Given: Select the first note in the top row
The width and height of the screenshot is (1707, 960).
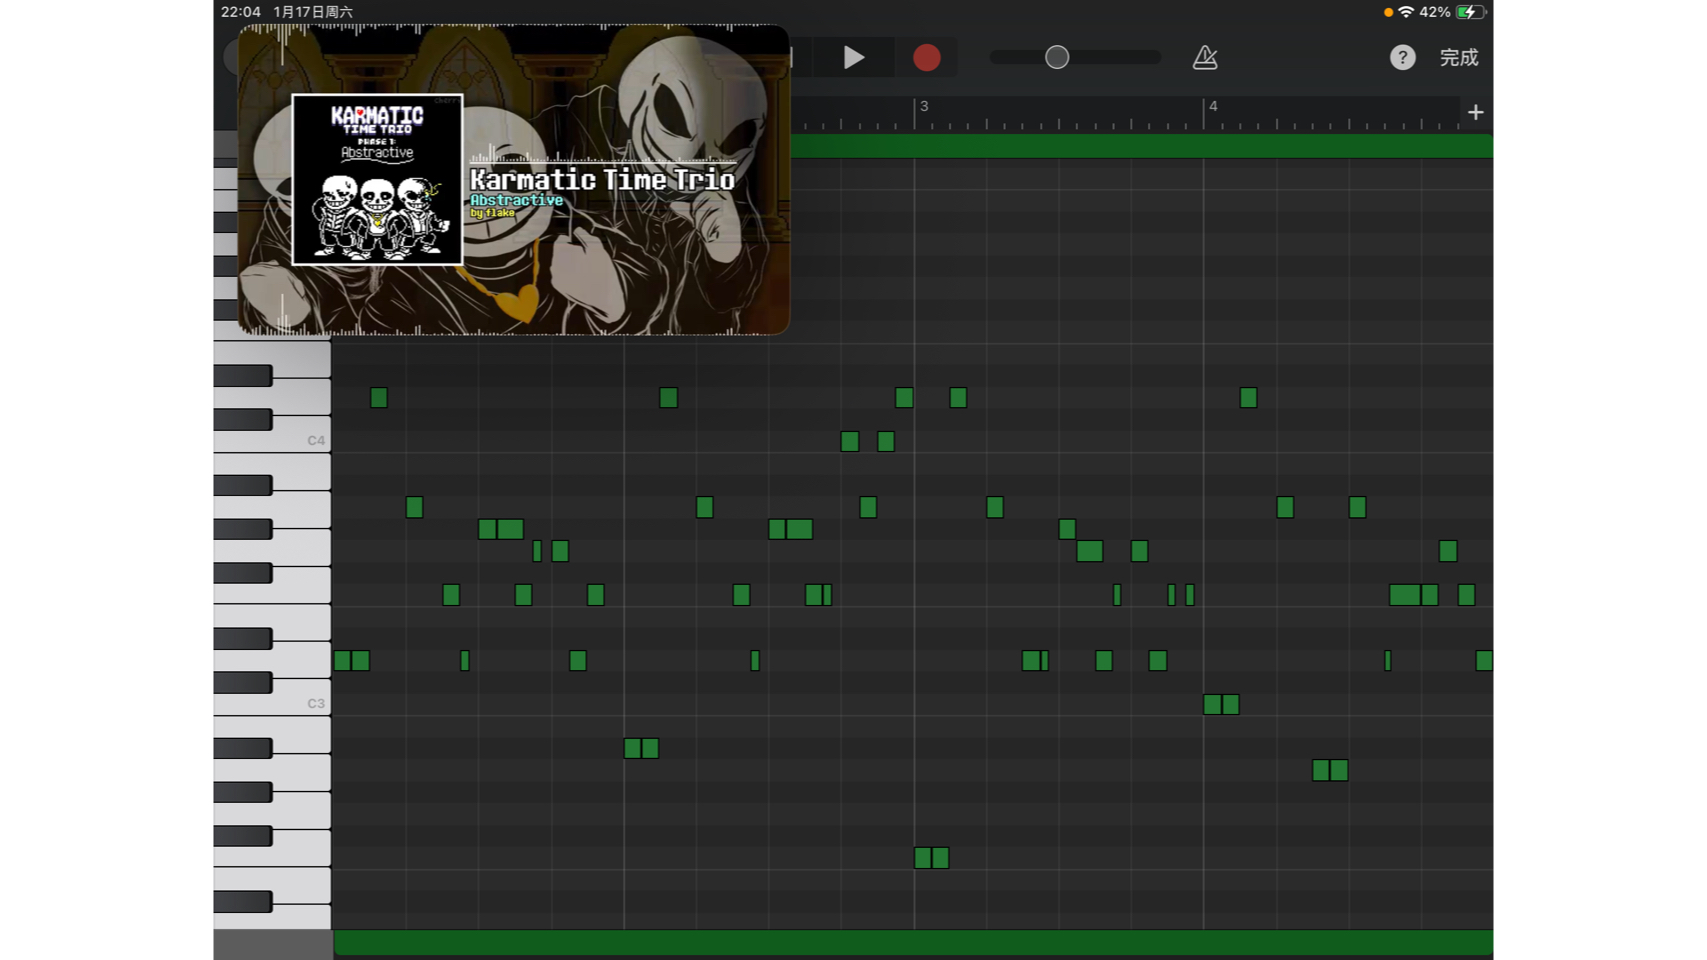Looking at the screenshot, I should click(x=379, y=398).
